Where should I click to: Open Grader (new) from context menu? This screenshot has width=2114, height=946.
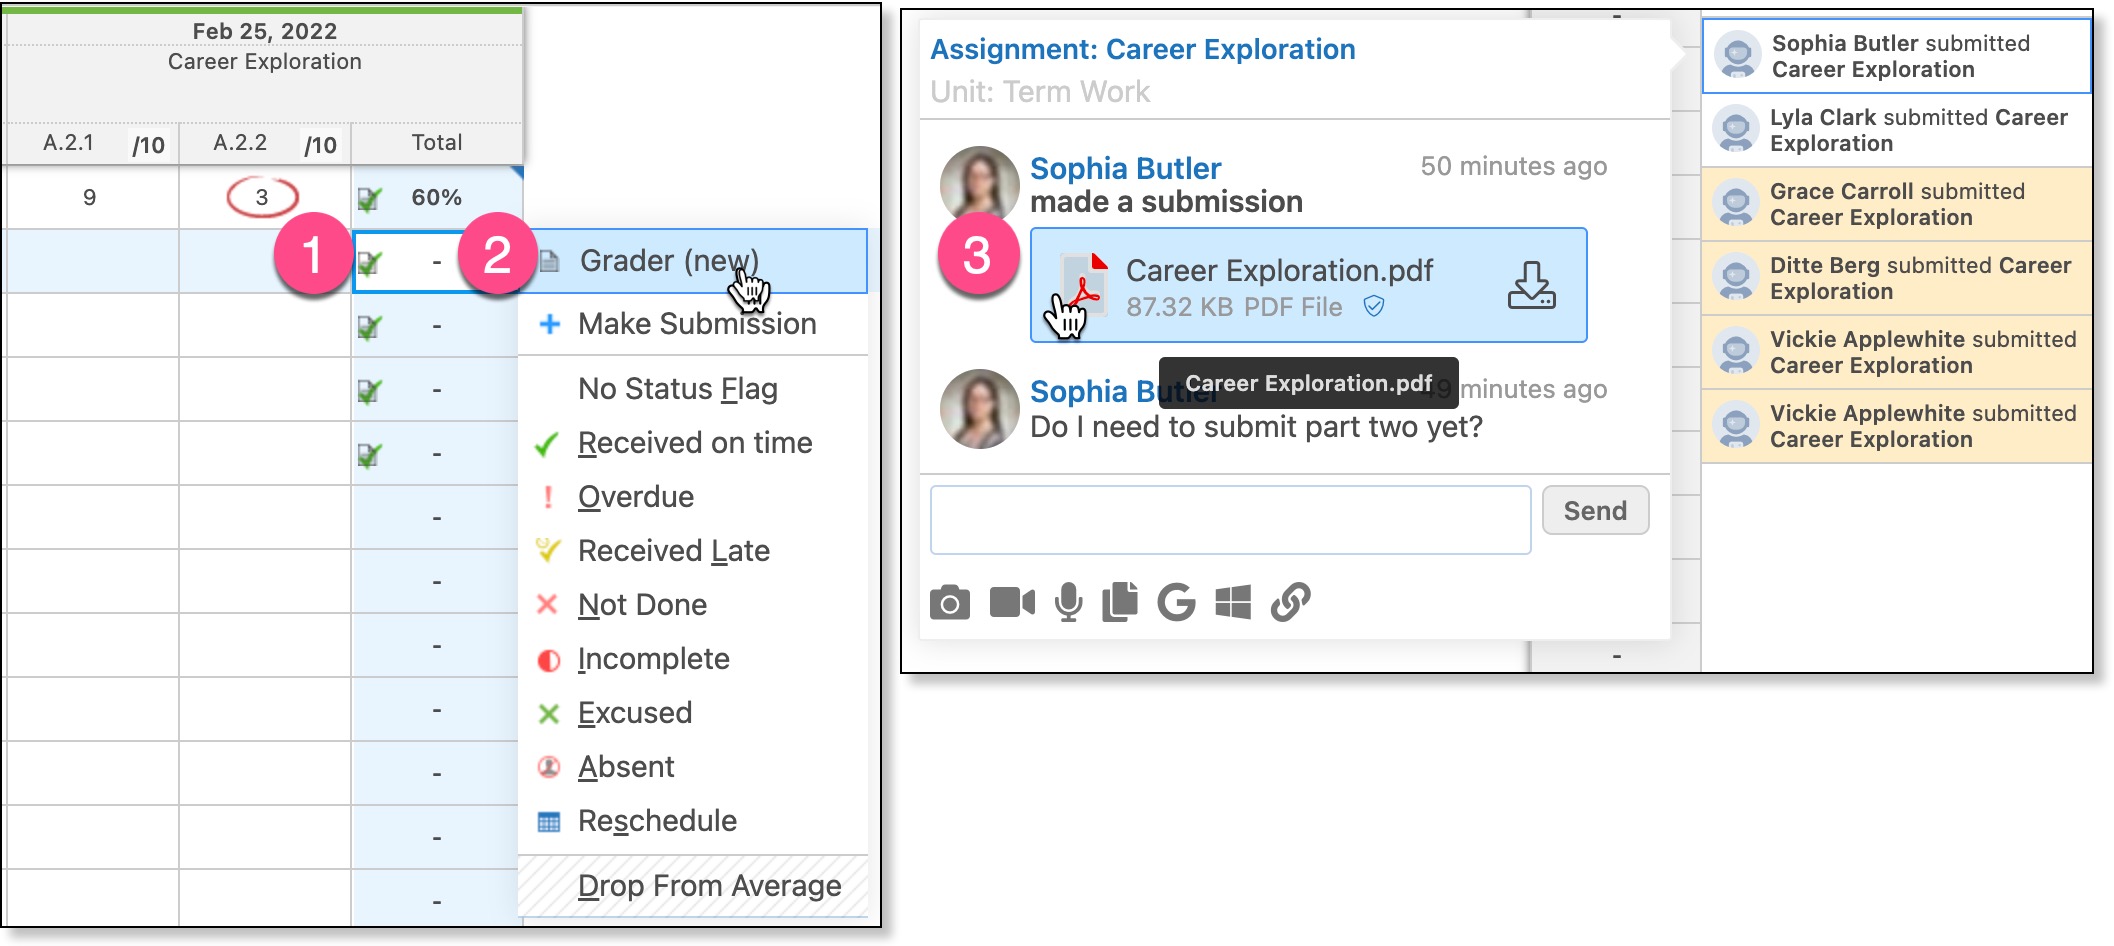[668, 261]
